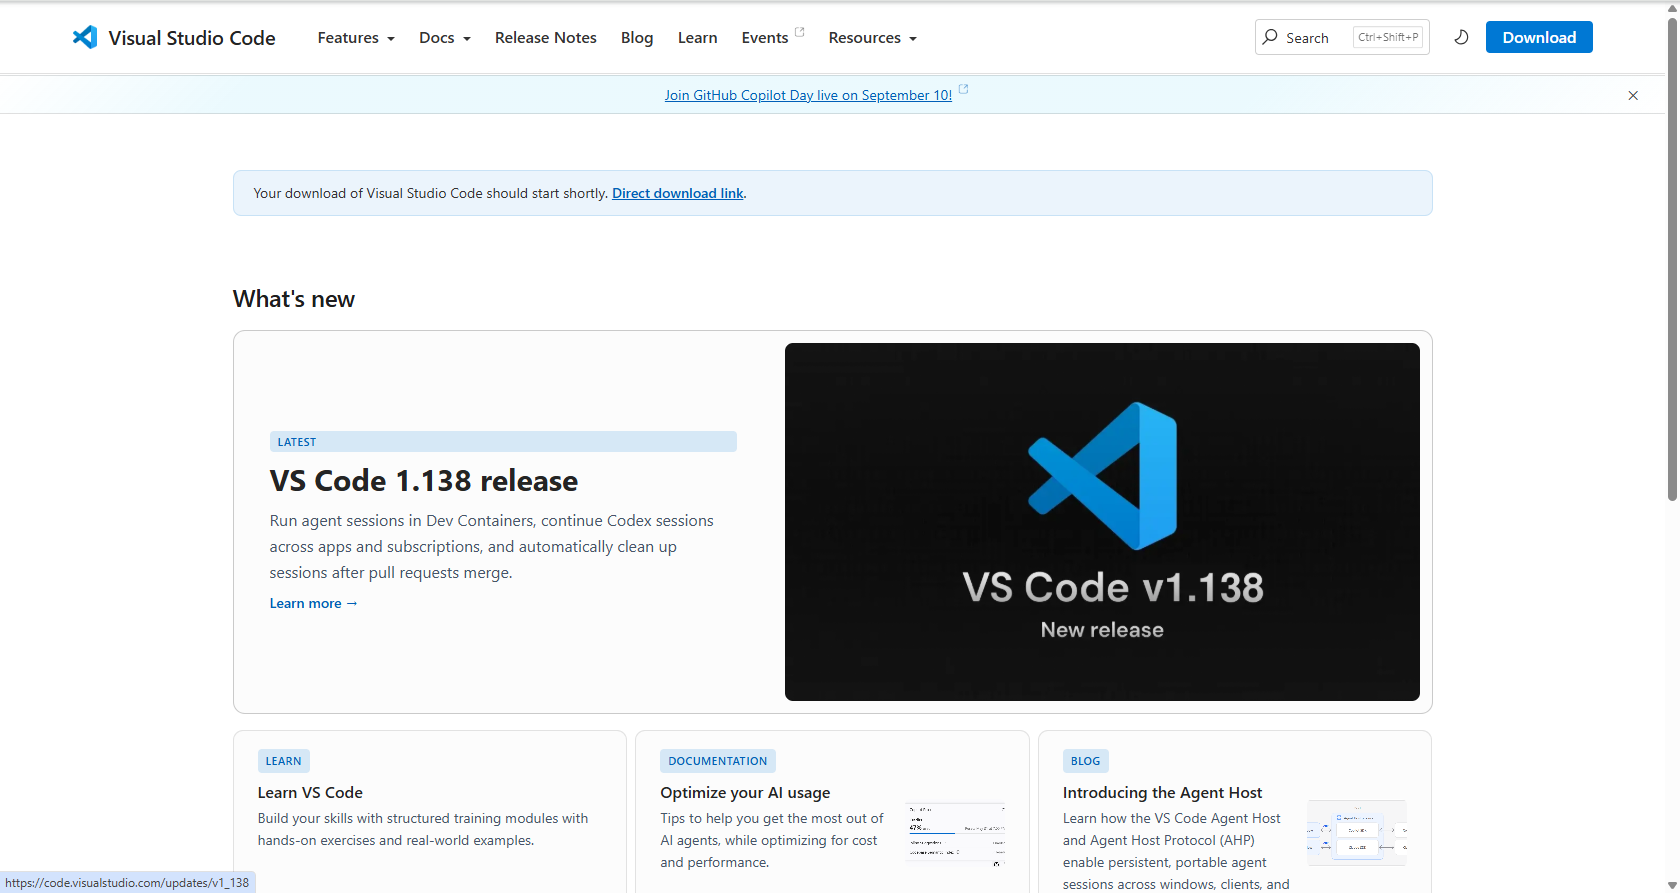The height and width of the screenshot is (893, 1680).
Task: Open the Events nav link
Action: 765,37
